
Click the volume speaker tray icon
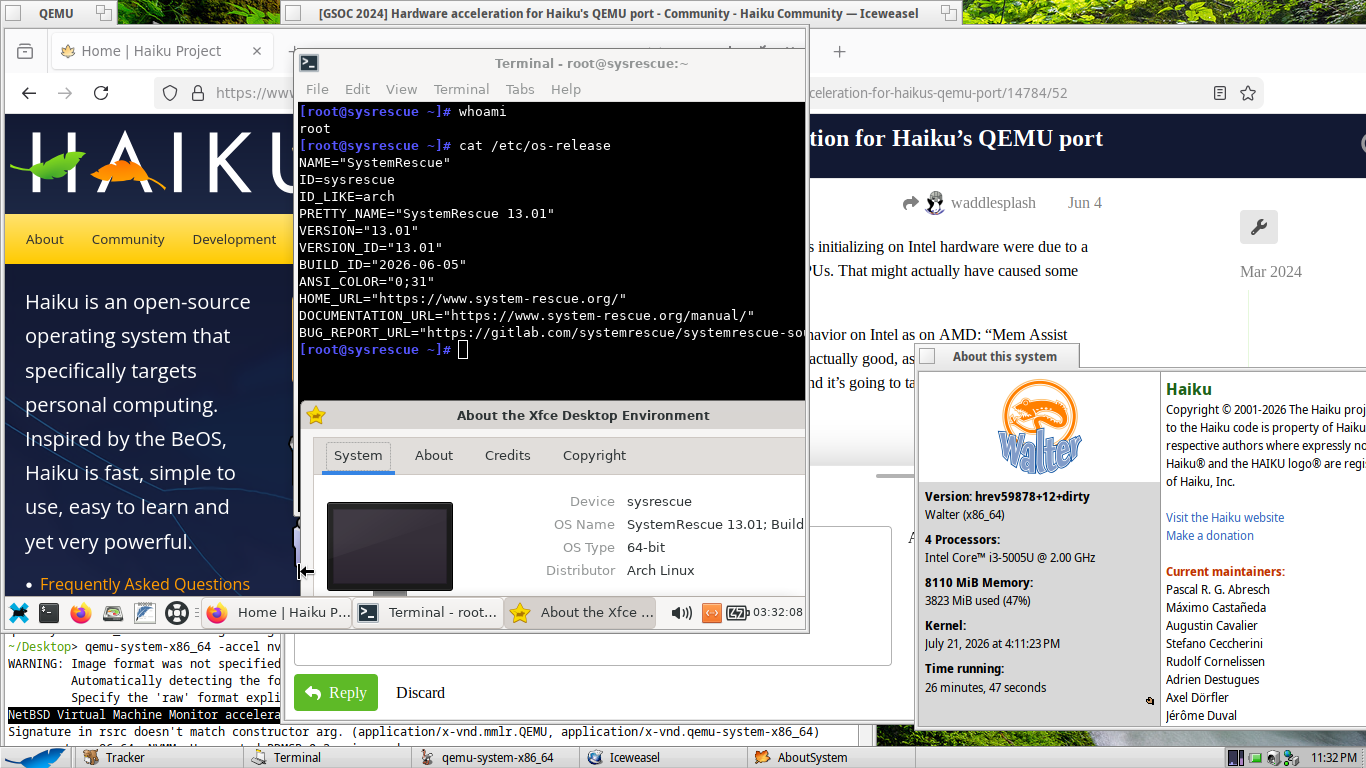tap(682, 613)
